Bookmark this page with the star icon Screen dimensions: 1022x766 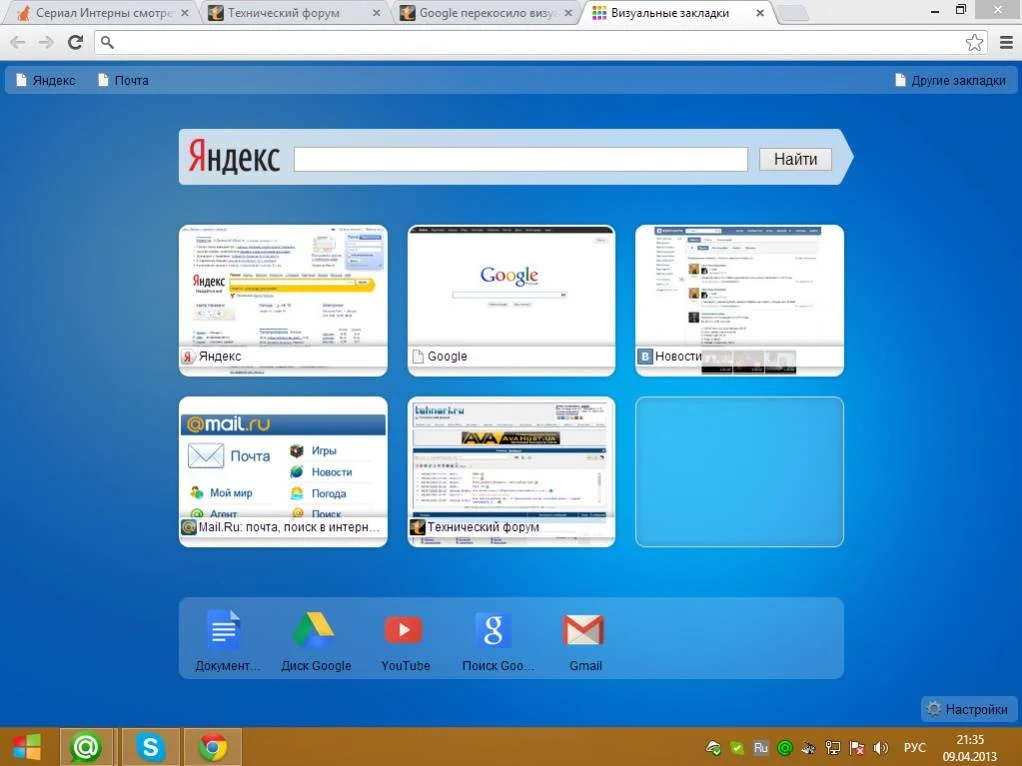tap(974, 42)
